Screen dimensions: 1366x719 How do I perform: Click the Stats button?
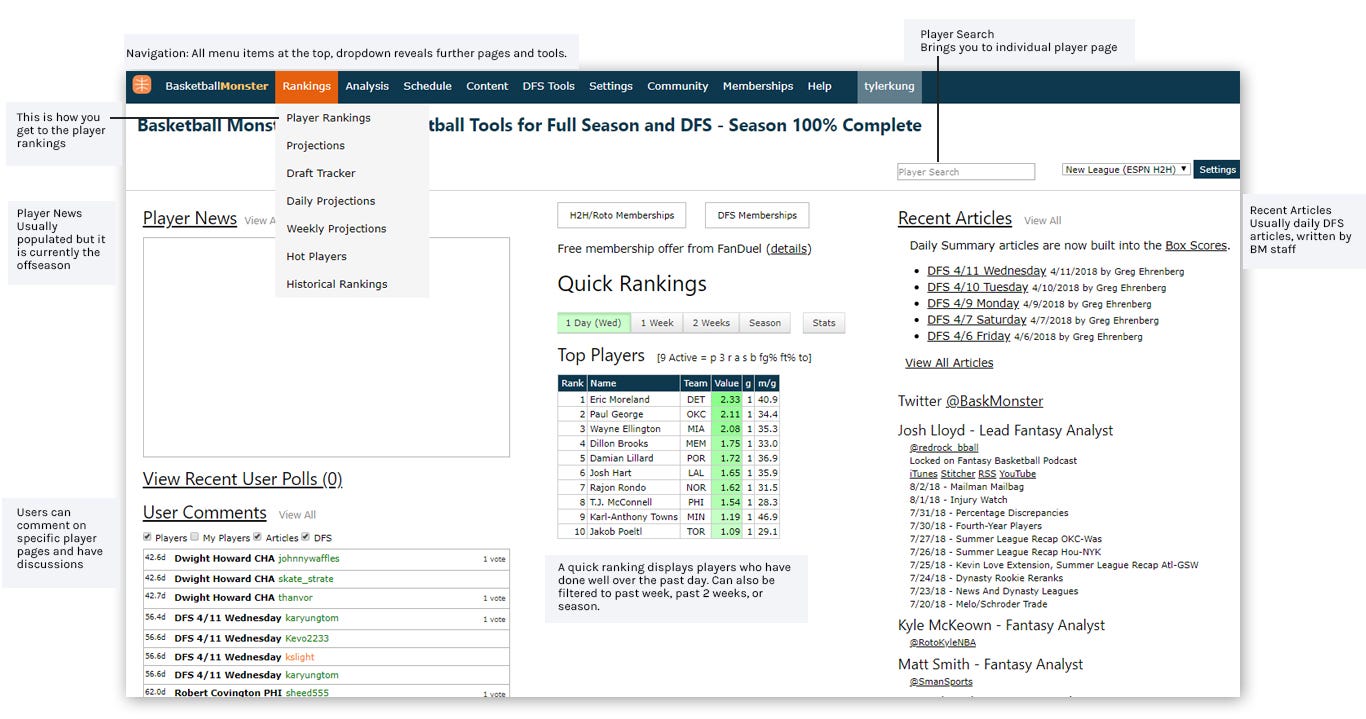824,323
